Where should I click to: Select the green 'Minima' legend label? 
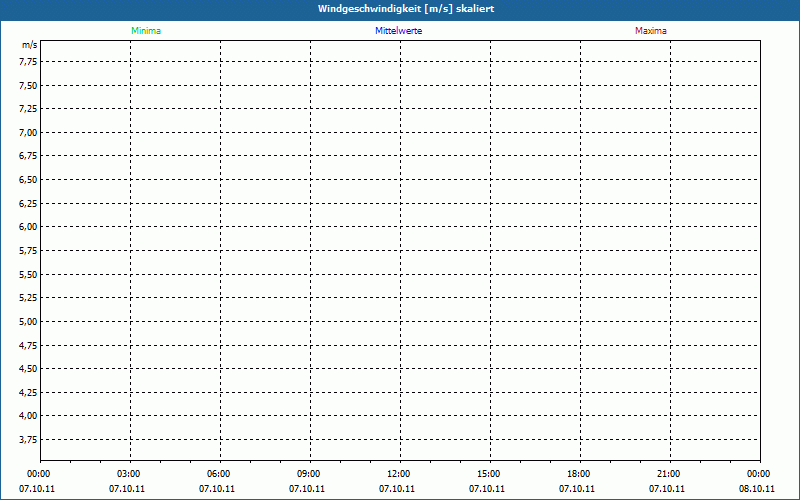146,31
